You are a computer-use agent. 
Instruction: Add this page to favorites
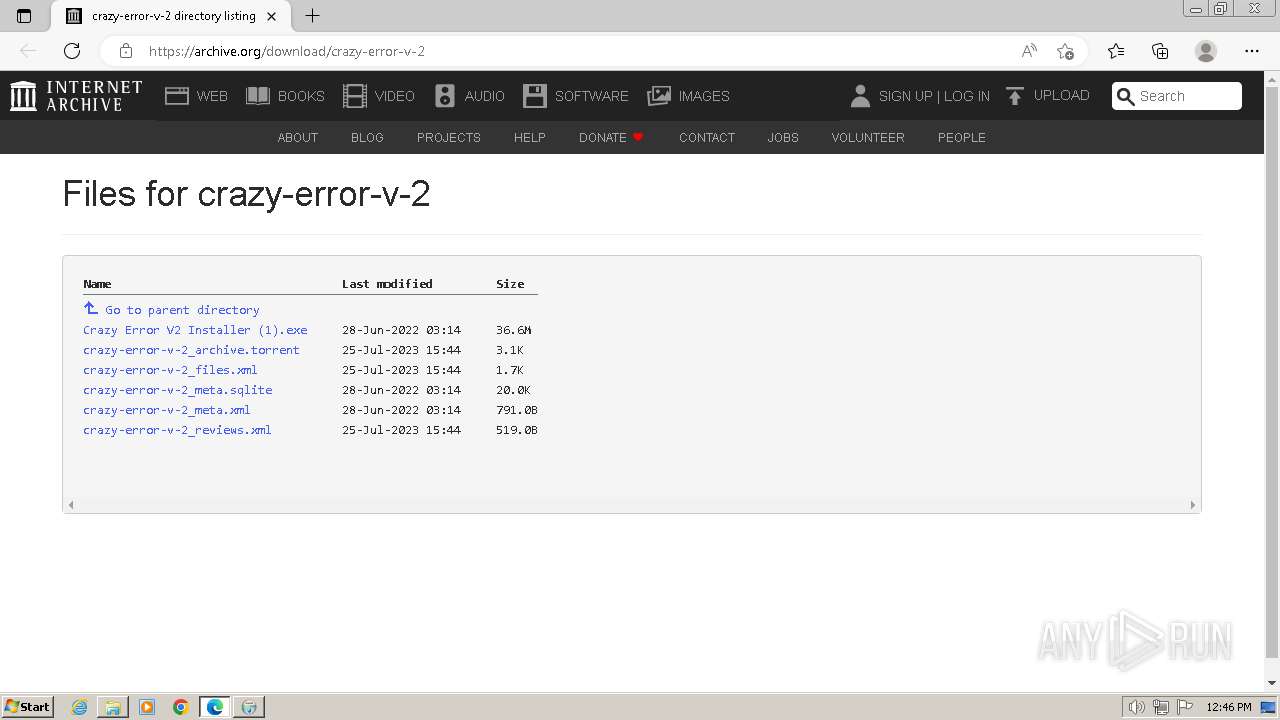tap(1065, 51)
